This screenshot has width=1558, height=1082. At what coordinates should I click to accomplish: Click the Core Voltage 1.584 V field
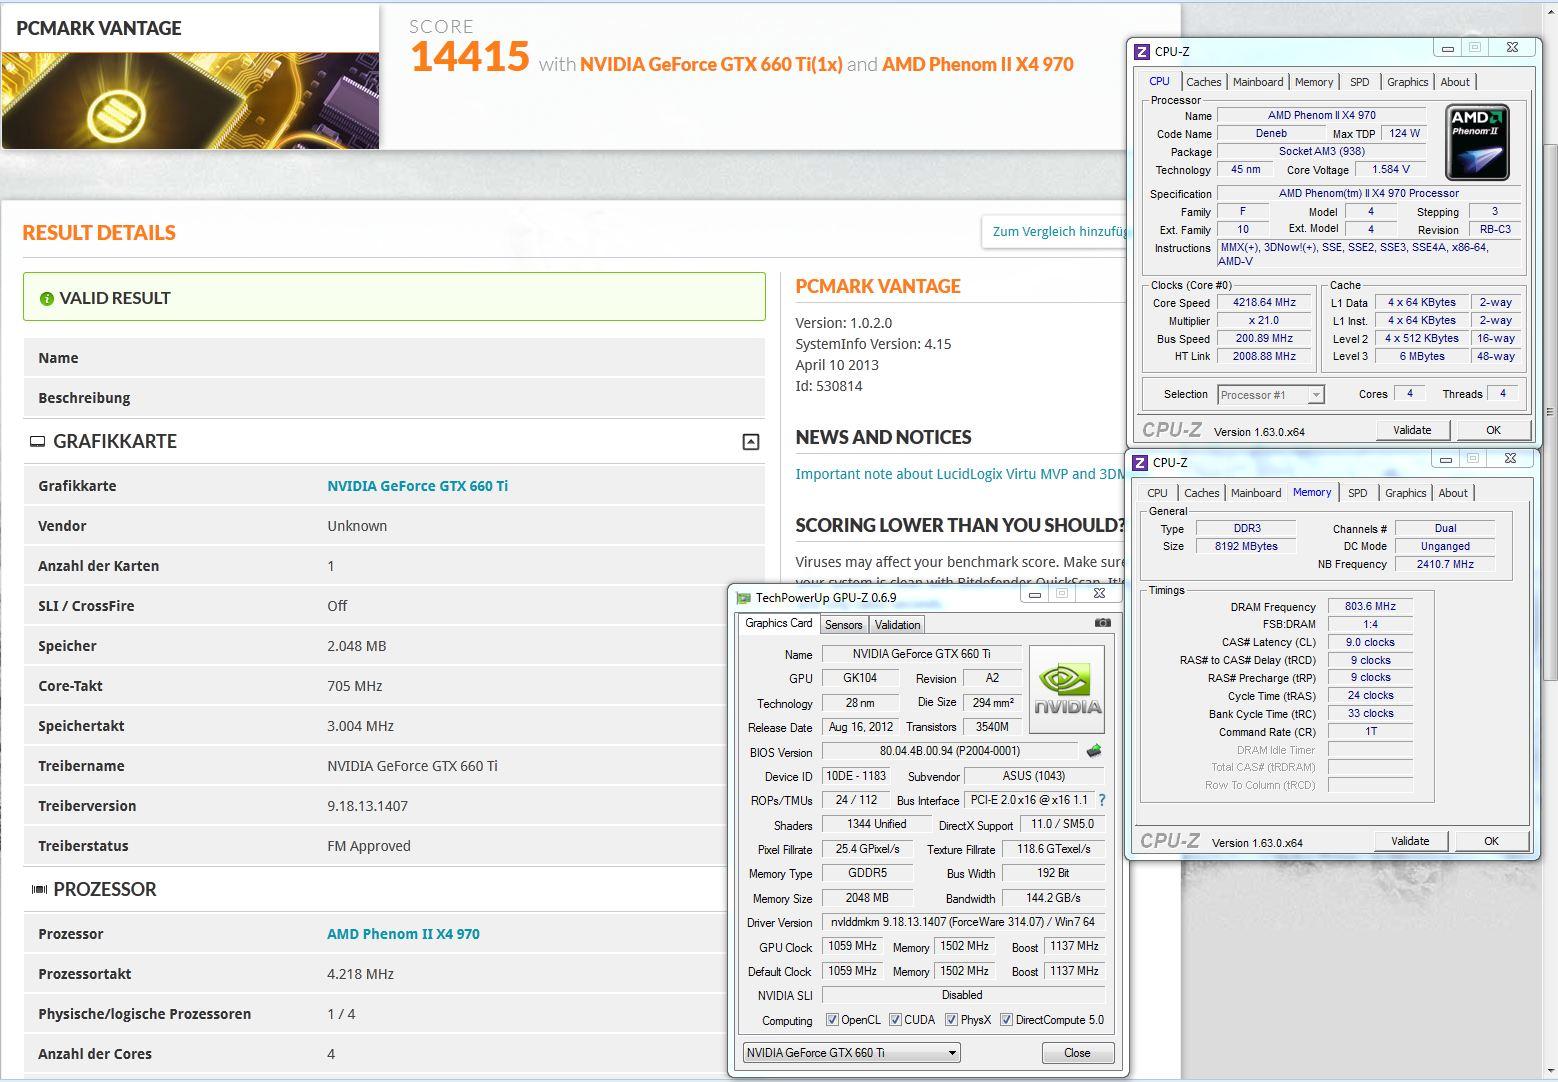tap(1391, 169)
